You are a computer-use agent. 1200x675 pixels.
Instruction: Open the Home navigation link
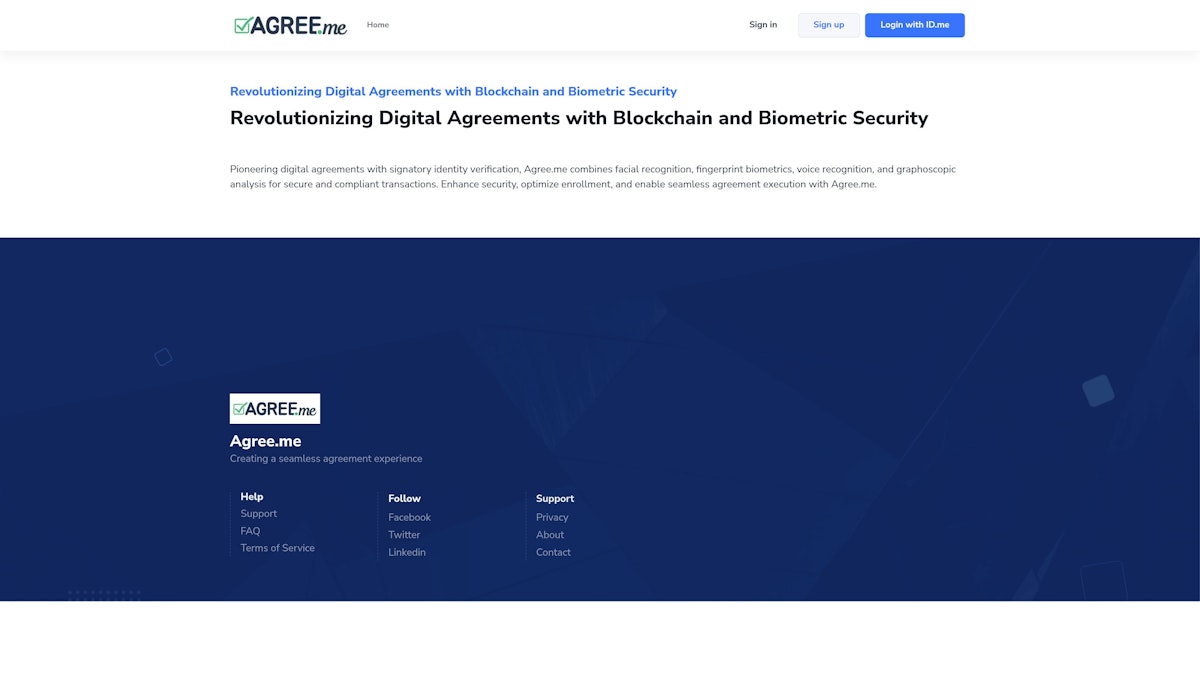(378, 25)
